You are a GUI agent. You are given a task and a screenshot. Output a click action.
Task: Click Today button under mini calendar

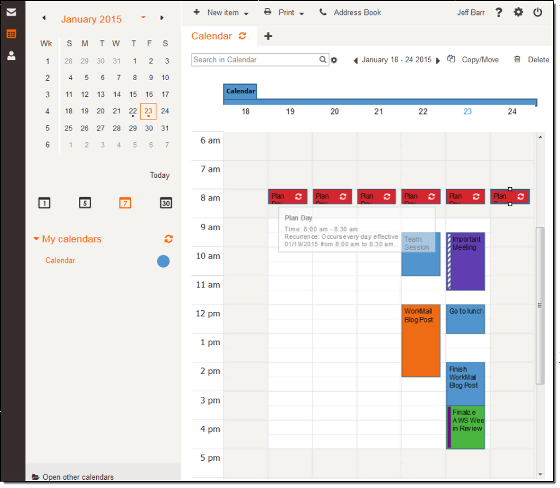(x=160, y=175)
